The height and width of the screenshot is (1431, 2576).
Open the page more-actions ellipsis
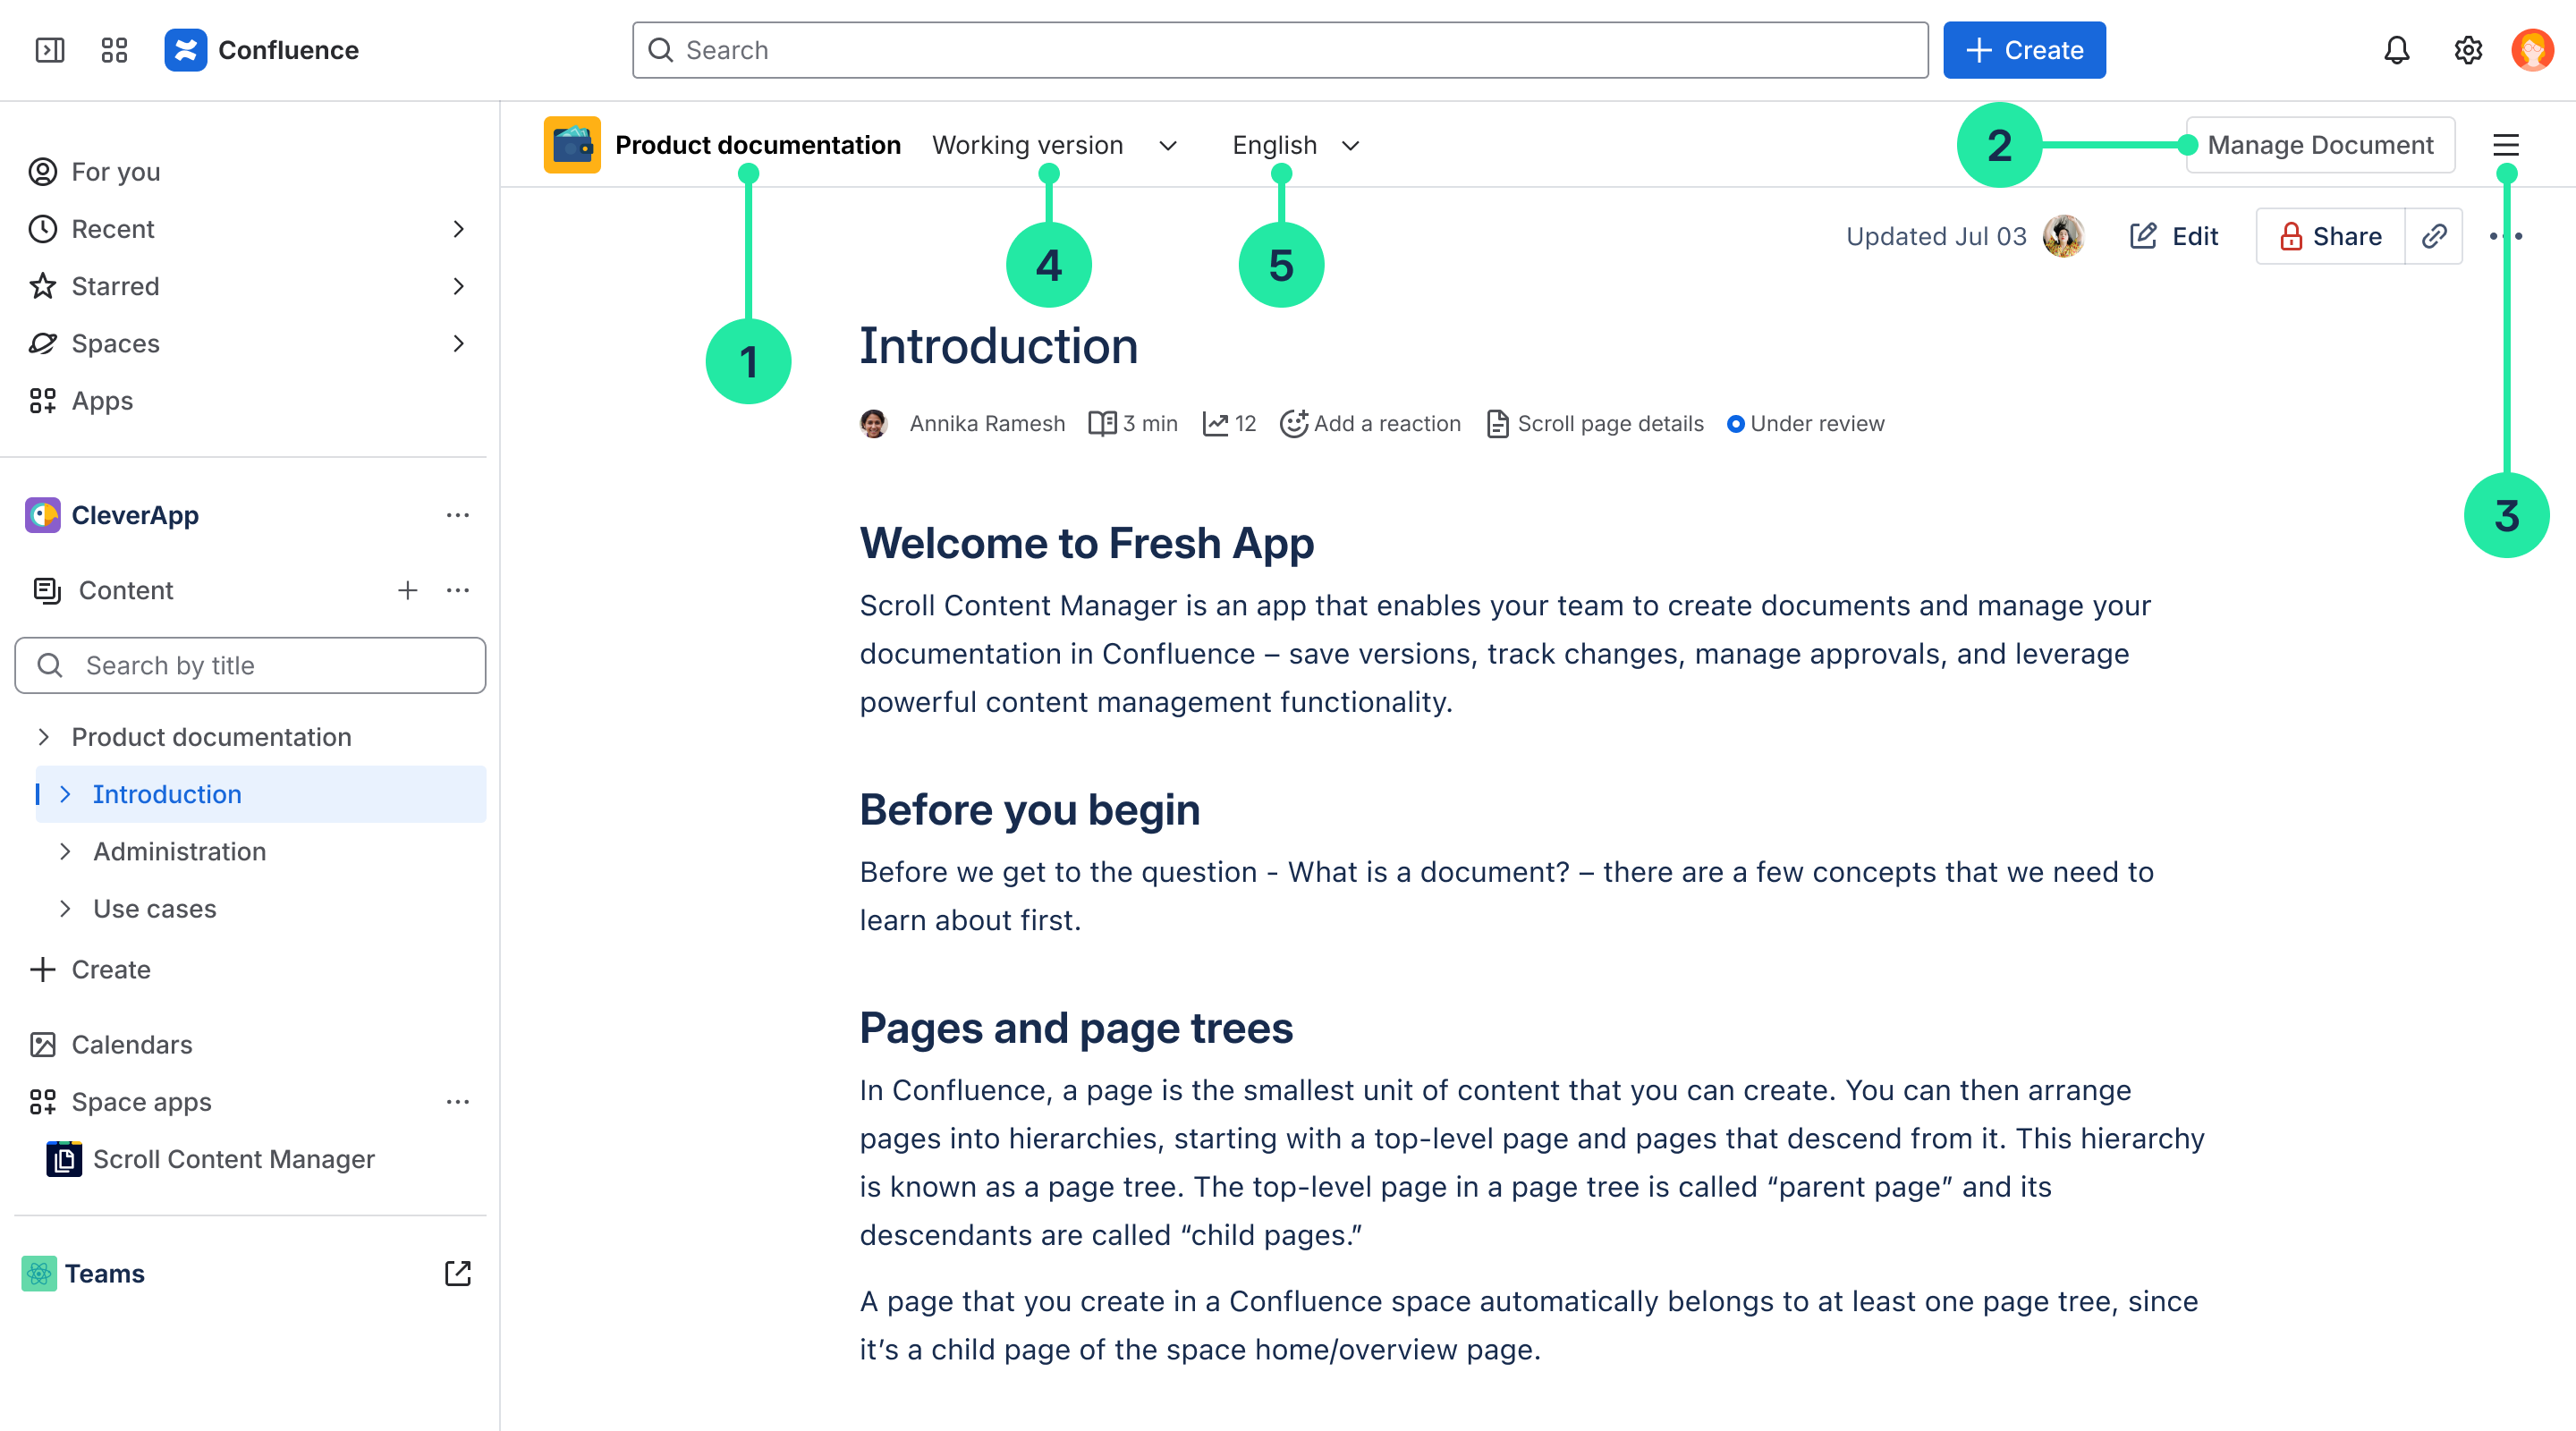click(x=2505, y=236)
